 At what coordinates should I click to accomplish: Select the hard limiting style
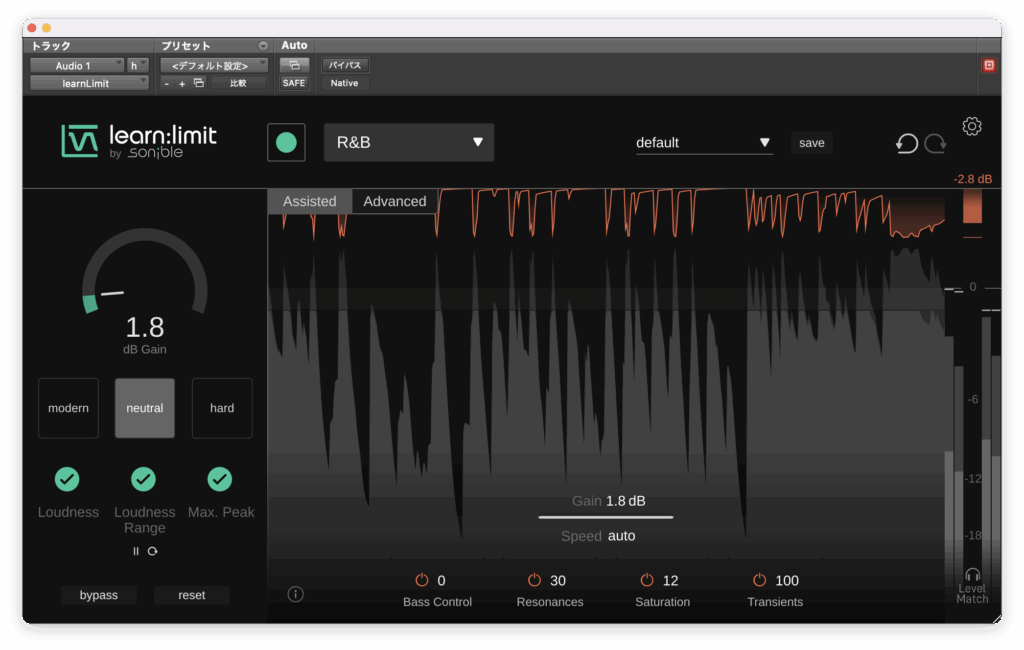coord(222,408)
